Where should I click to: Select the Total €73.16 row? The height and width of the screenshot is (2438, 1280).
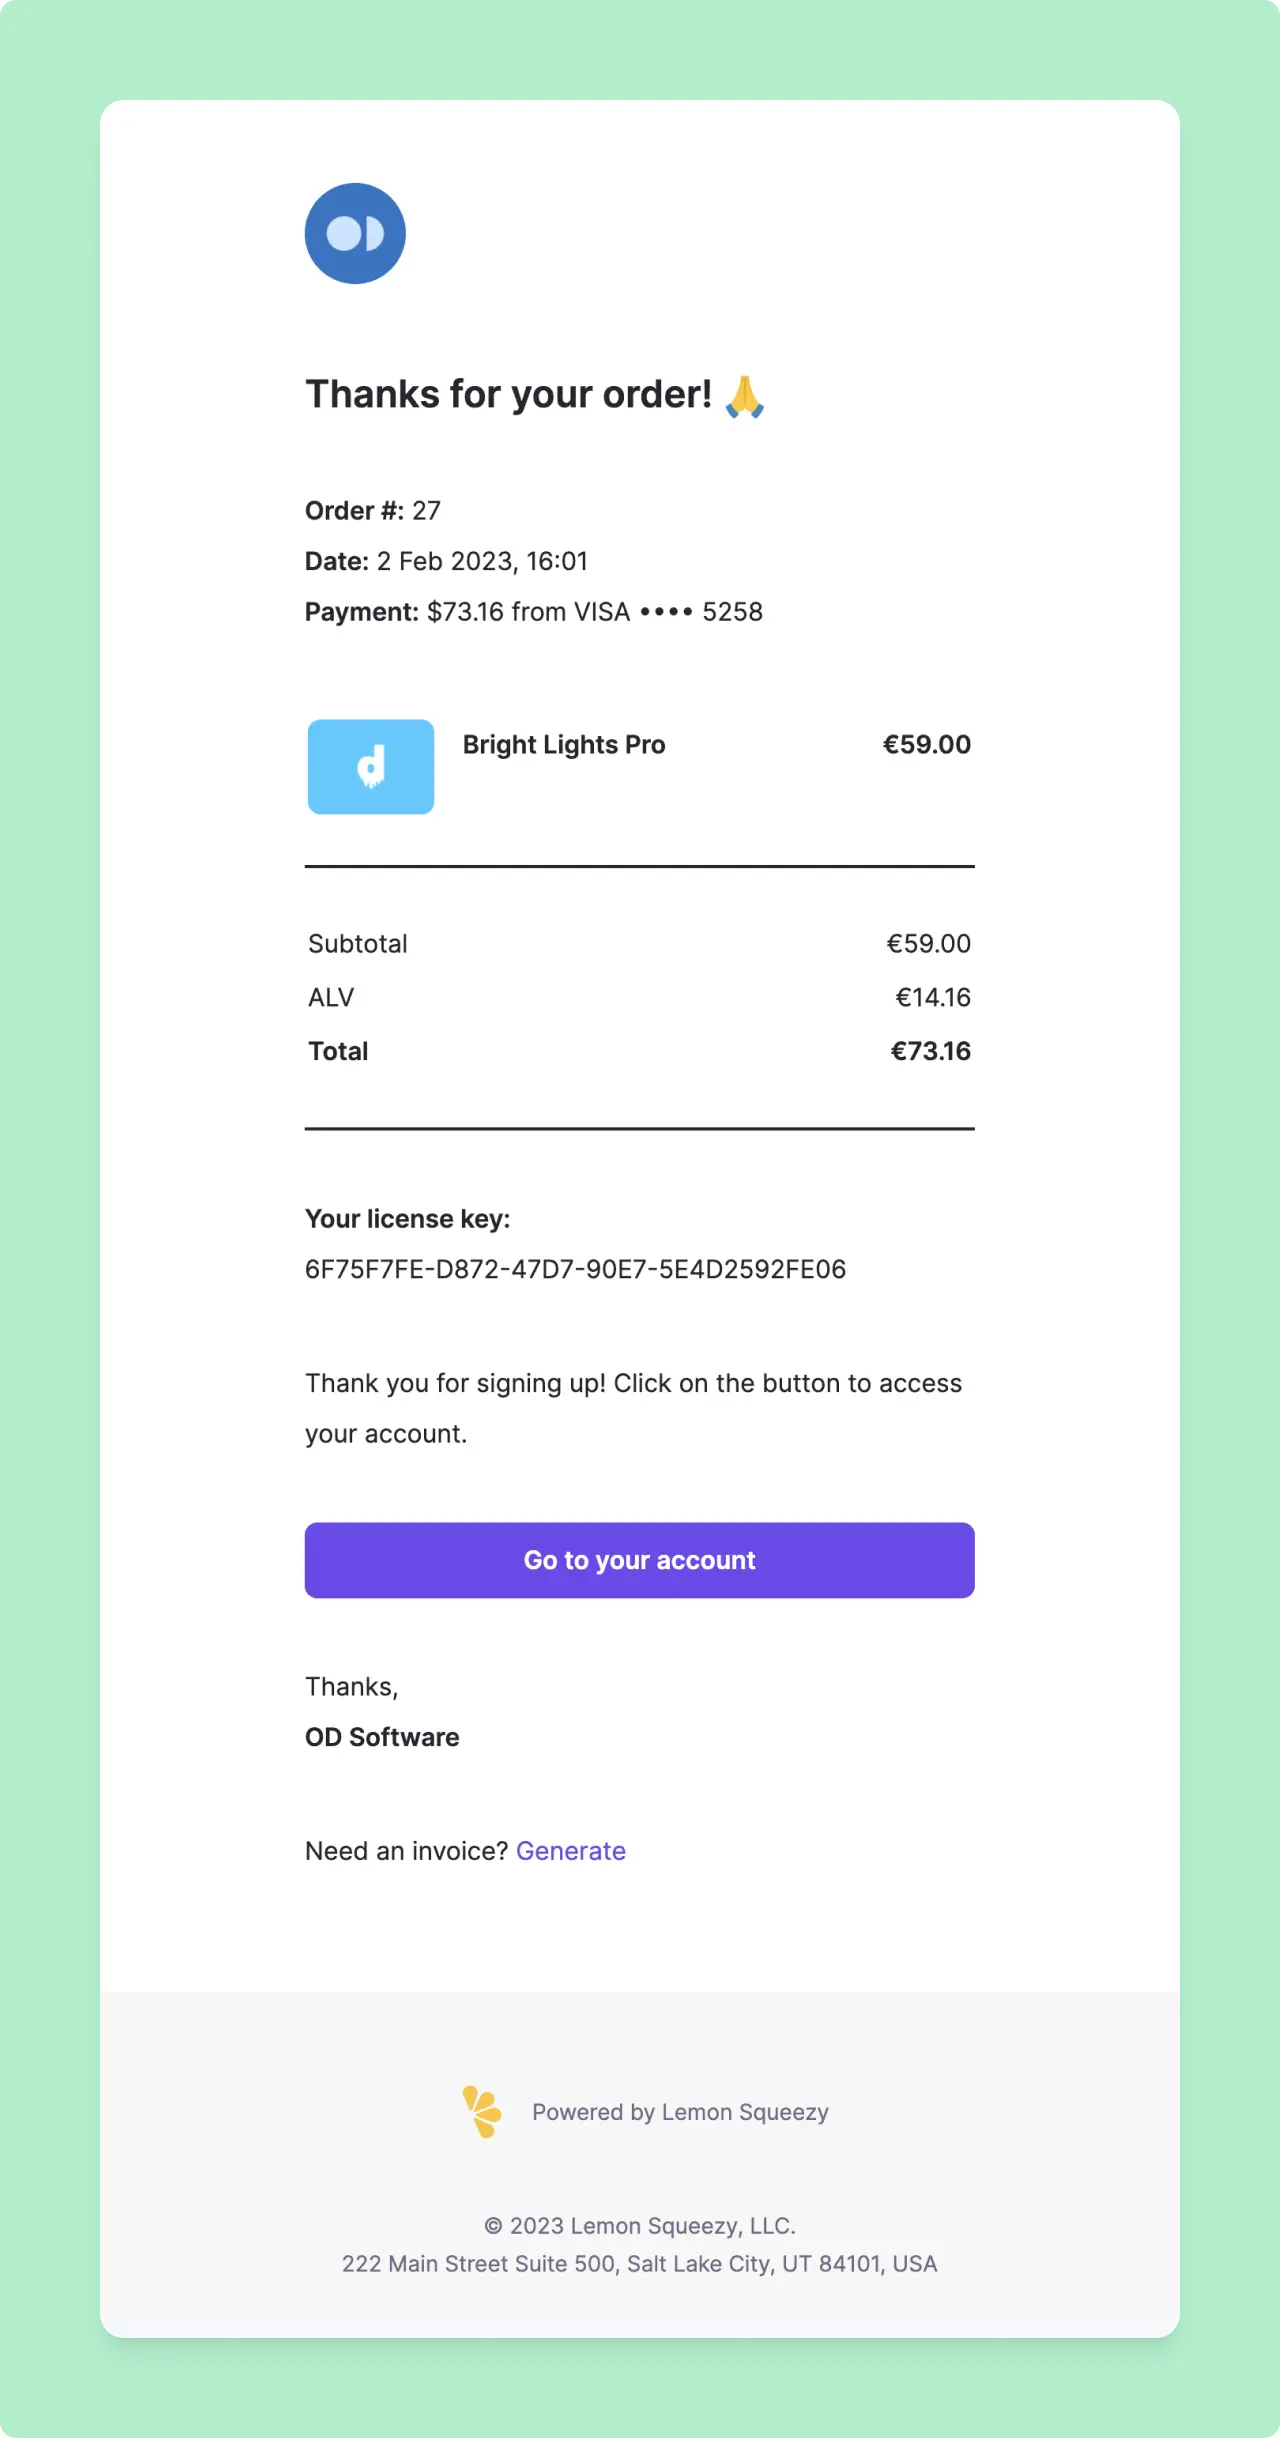[640, 1050]
